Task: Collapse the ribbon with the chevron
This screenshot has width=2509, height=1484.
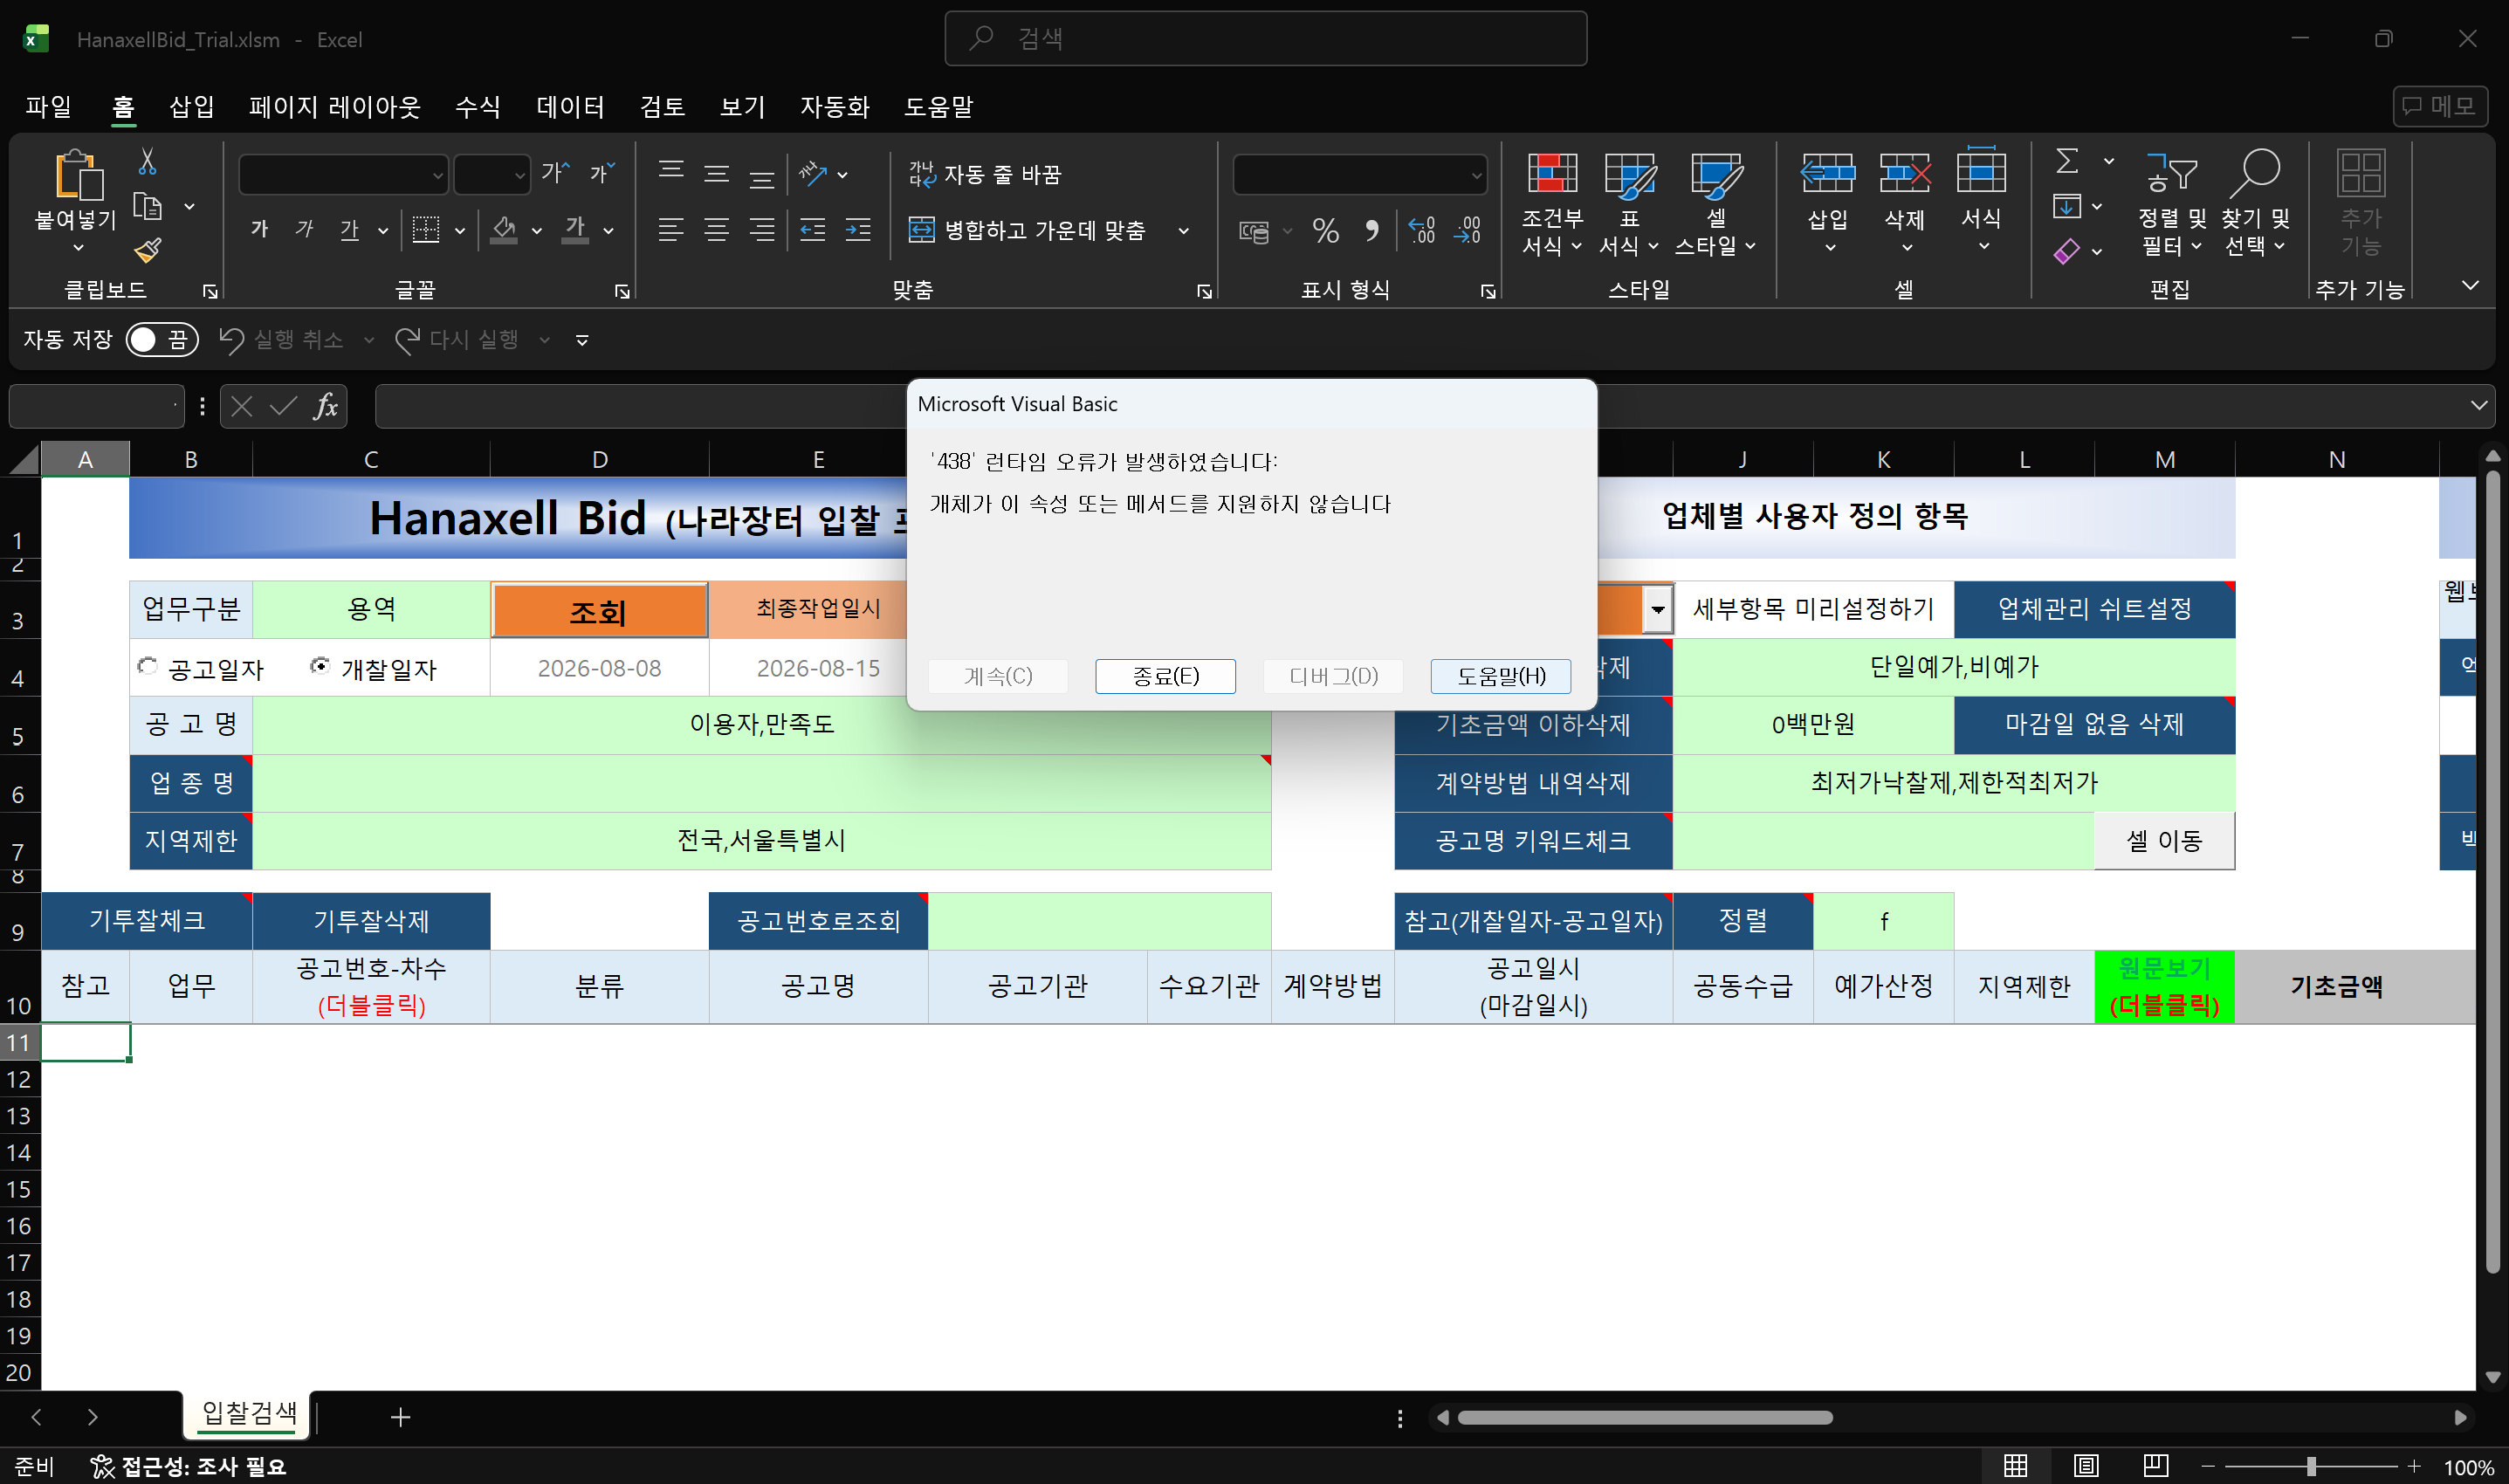Action: pos(2470,286)
